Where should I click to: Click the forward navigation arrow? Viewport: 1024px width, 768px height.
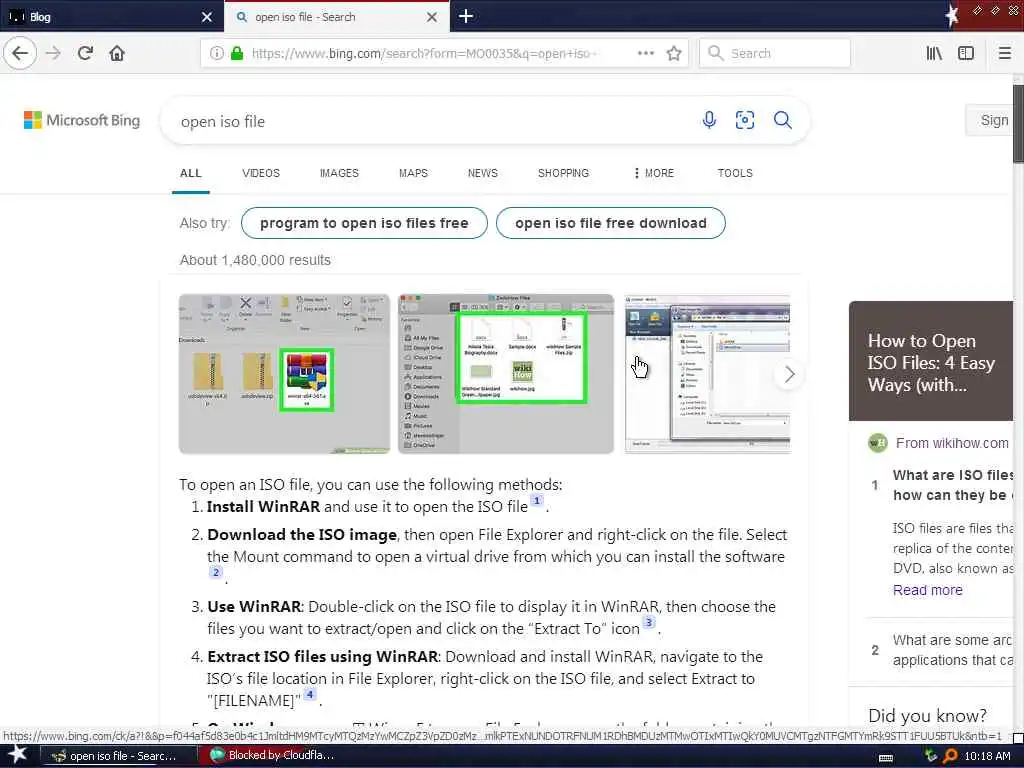[x=54, y=53]
